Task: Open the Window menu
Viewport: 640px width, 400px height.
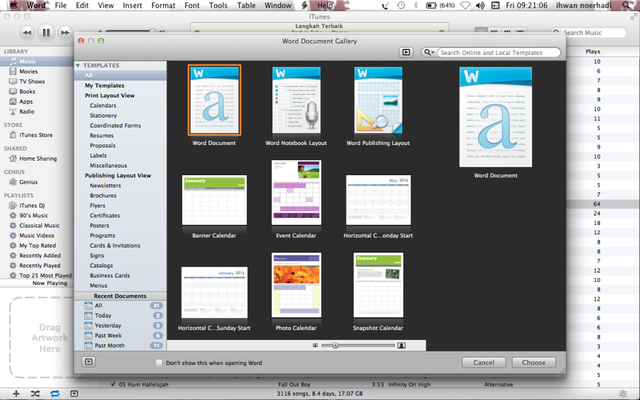Action: (x=278, y=5)
